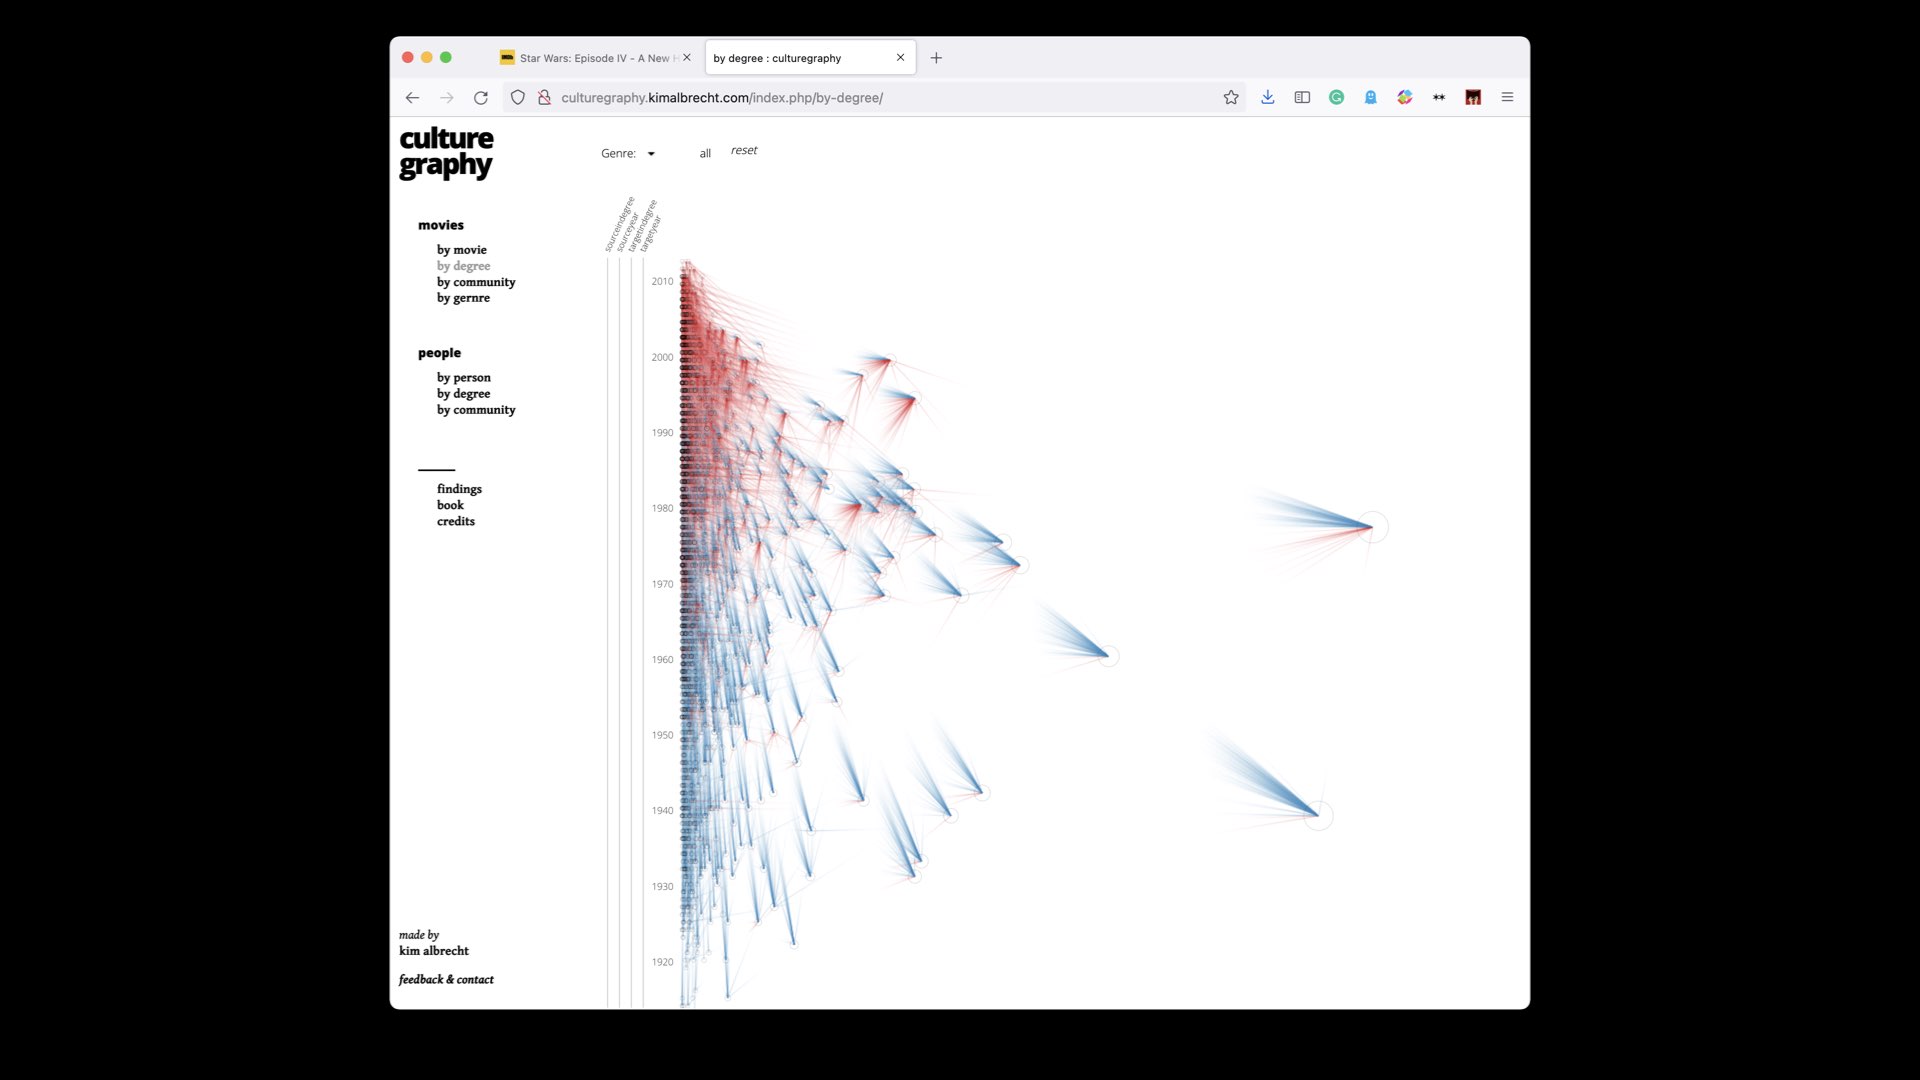Go to the findings page
This screenshot has height=1080, width=1920.
point(459,489)
